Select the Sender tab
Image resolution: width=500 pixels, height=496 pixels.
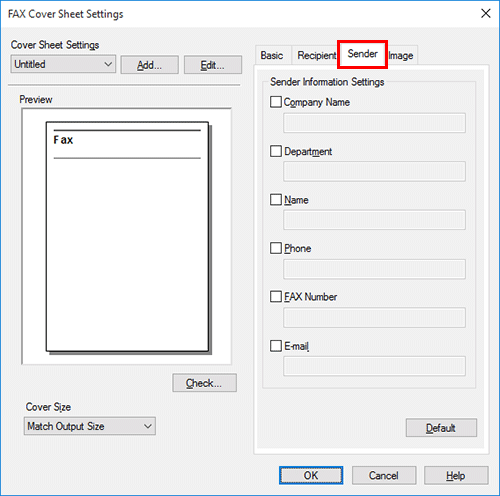pyautogui.click(x=362, y=54)
